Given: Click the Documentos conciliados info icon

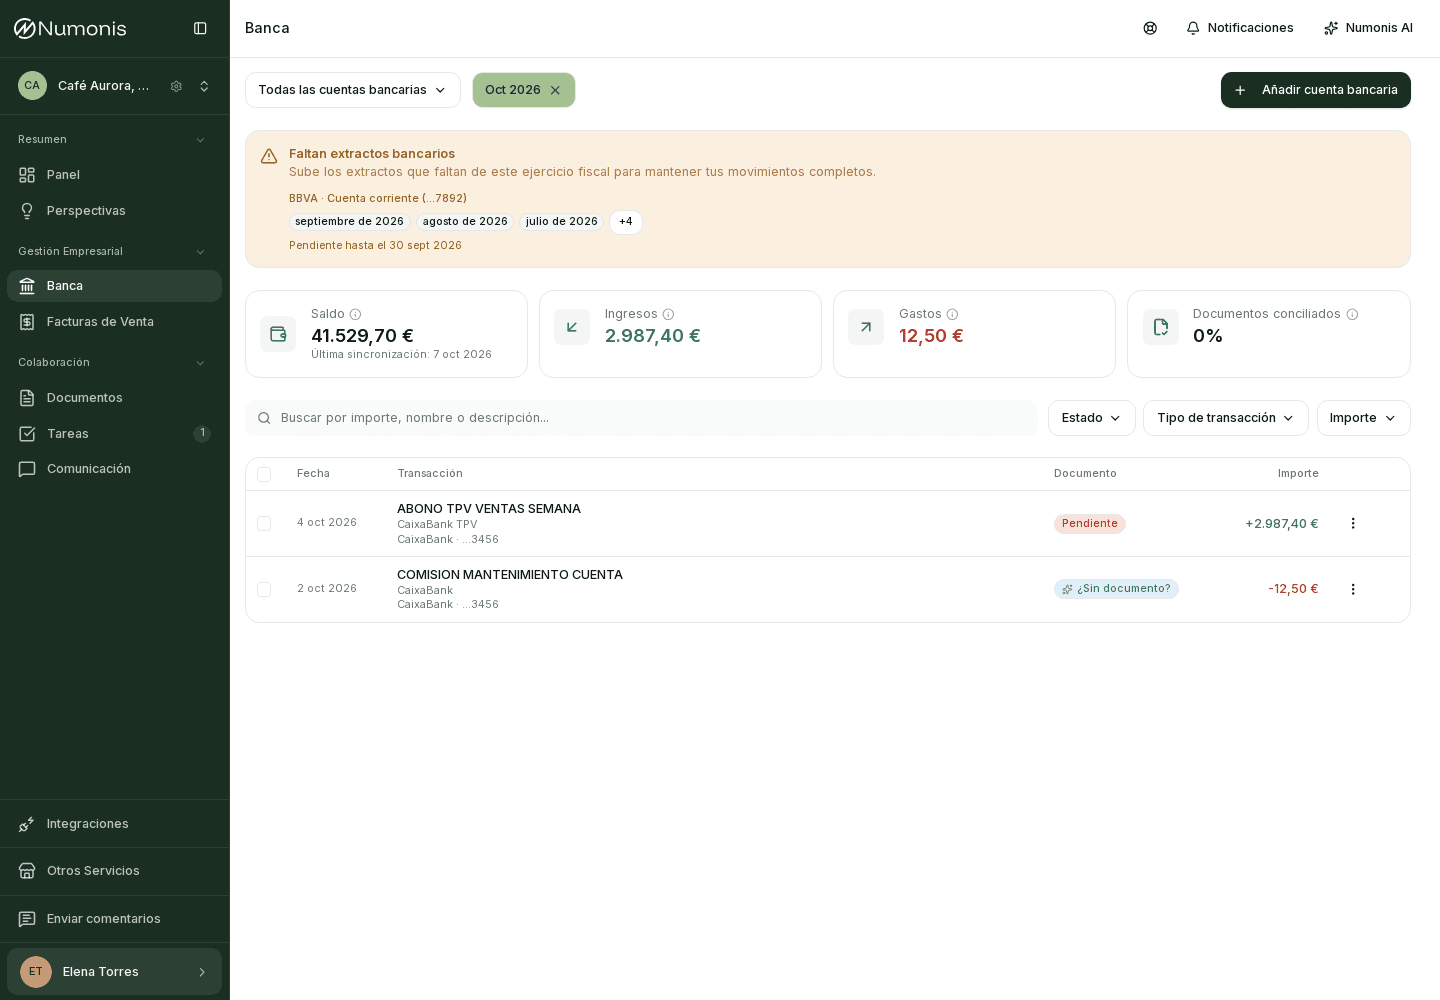Looking at the screenshot, I should tap(1352, 314).
